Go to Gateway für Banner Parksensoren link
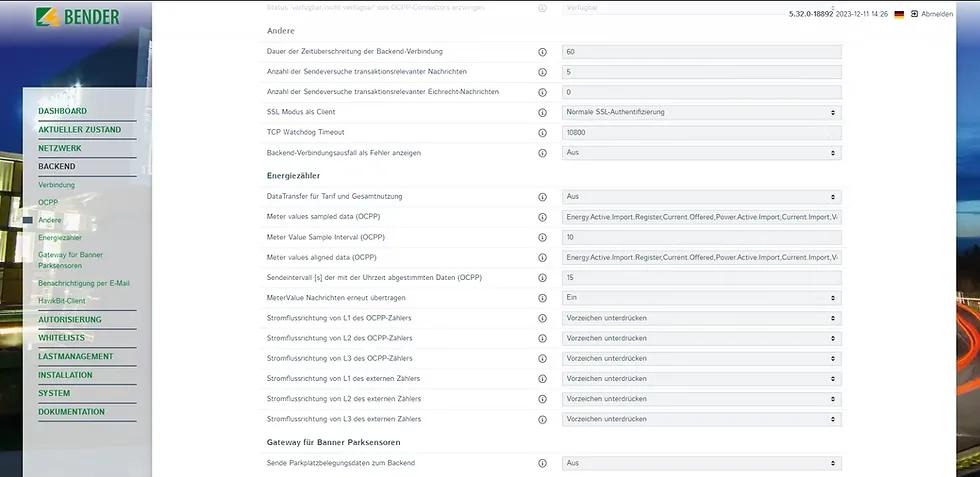This screenshot has height=477, width=980. (71, 260)
